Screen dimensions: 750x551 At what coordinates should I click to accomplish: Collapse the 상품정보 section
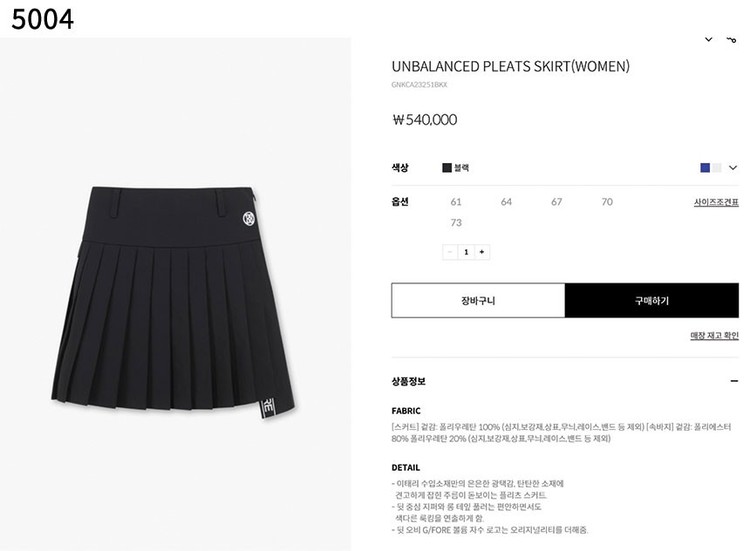tap(734, 381)
